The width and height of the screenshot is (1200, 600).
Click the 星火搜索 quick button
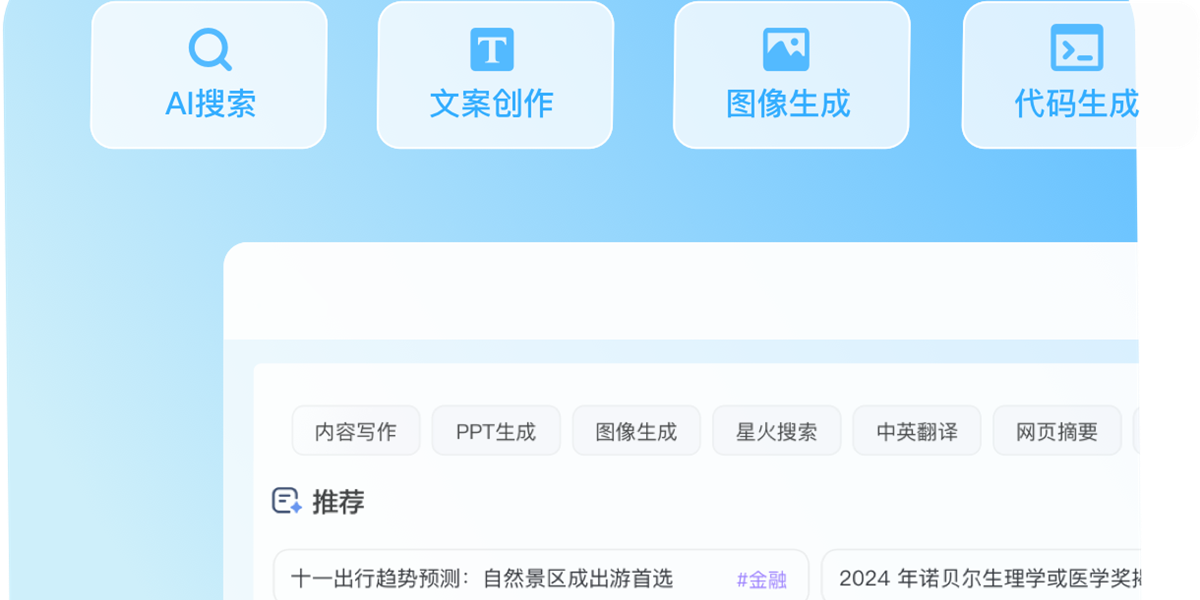776,430
